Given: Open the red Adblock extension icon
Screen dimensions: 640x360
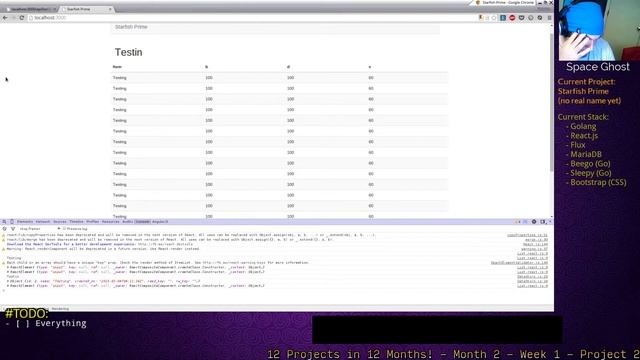Looking at the screenshot, I should click(512, 18).
